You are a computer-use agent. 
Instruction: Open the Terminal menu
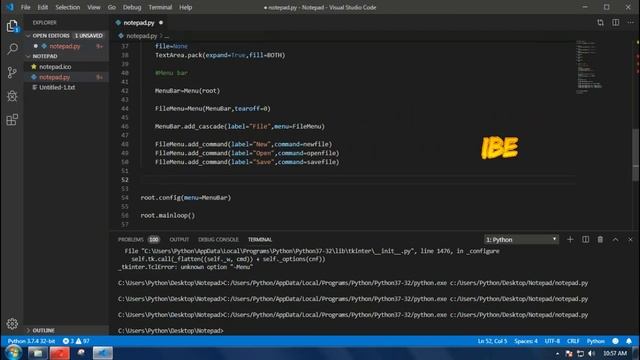coord(160,7)
